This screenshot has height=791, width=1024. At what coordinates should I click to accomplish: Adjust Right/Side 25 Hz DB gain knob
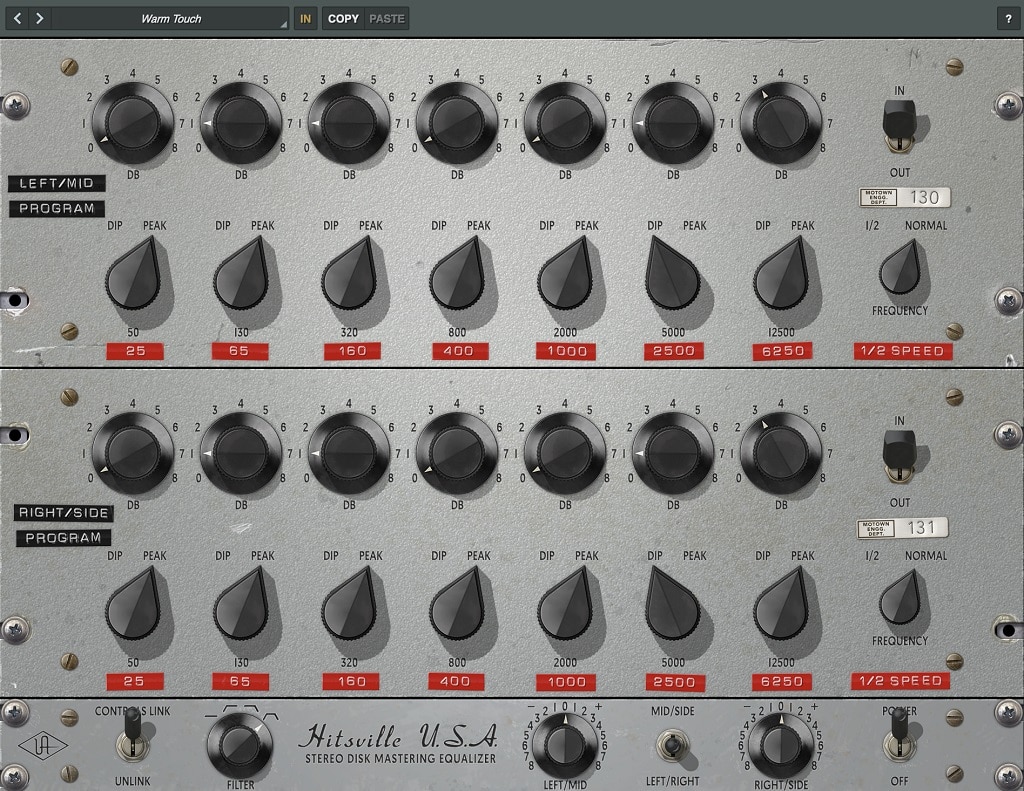coord(133,453)
